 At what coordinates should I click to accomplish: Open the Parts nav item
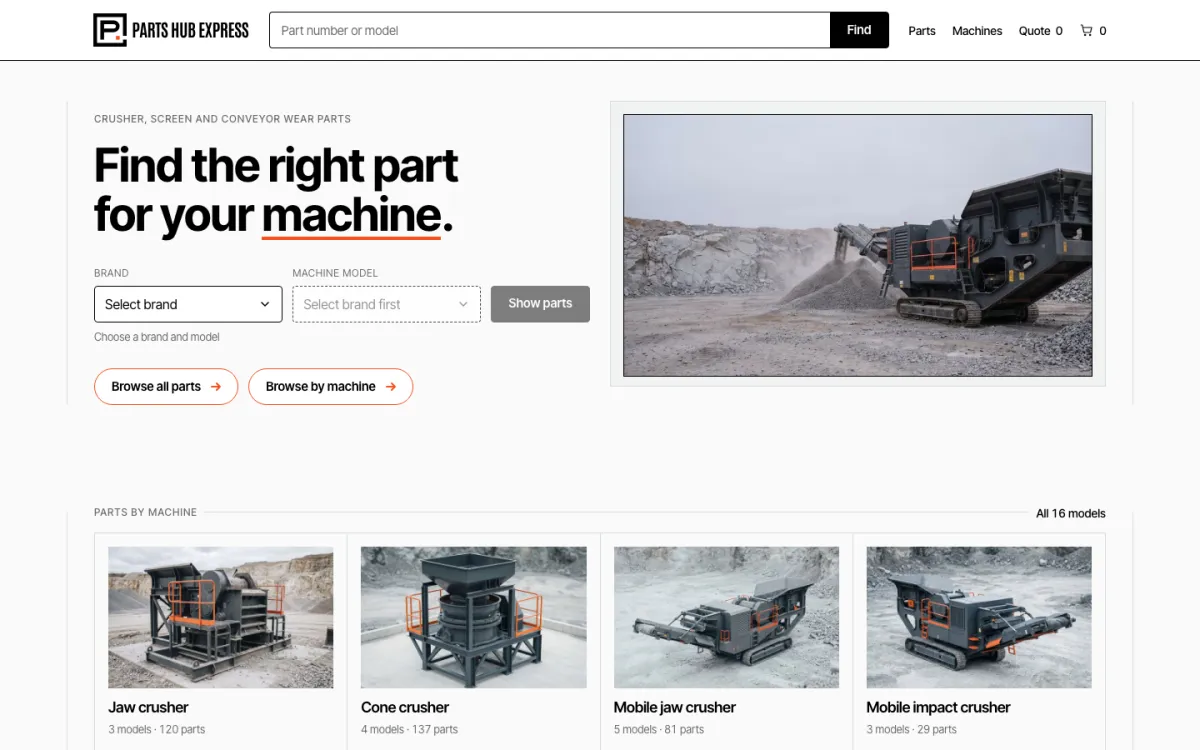(x=922, y=31)
